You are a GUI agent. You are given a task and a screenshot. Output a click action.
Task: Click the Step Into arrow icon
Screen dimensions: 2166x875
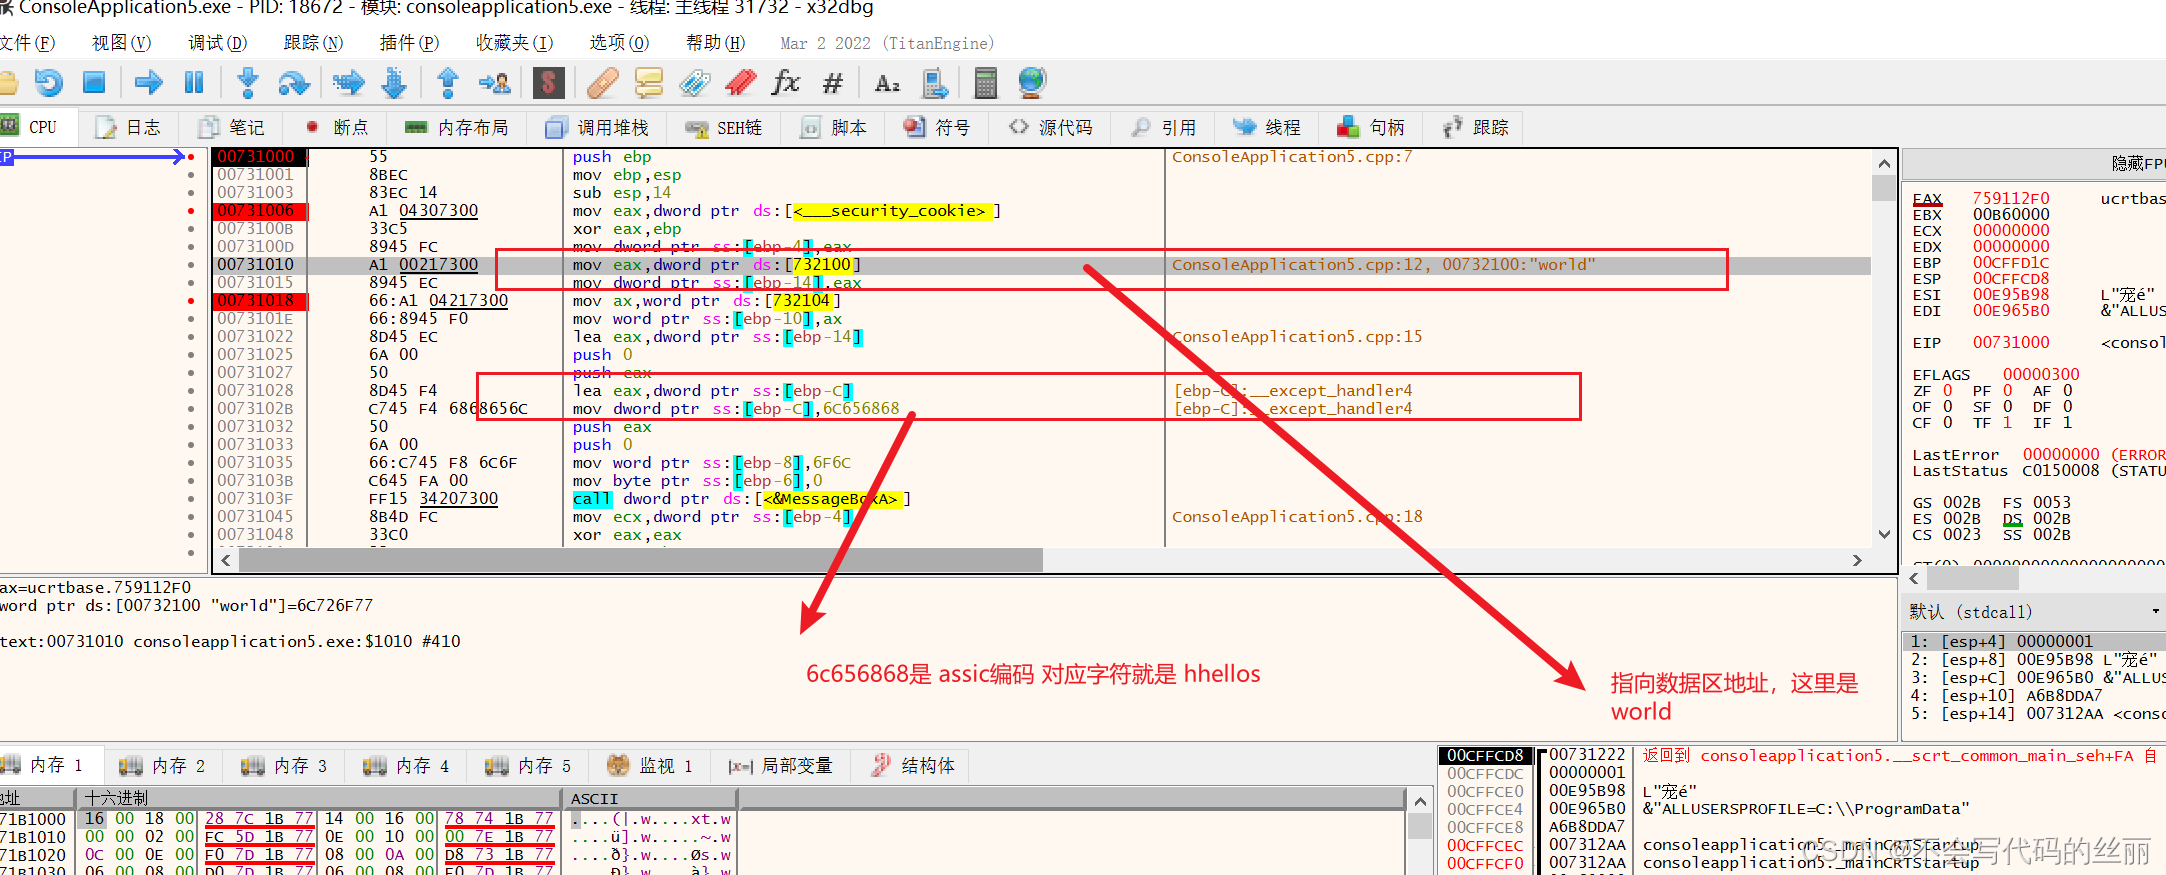(248, 83)
